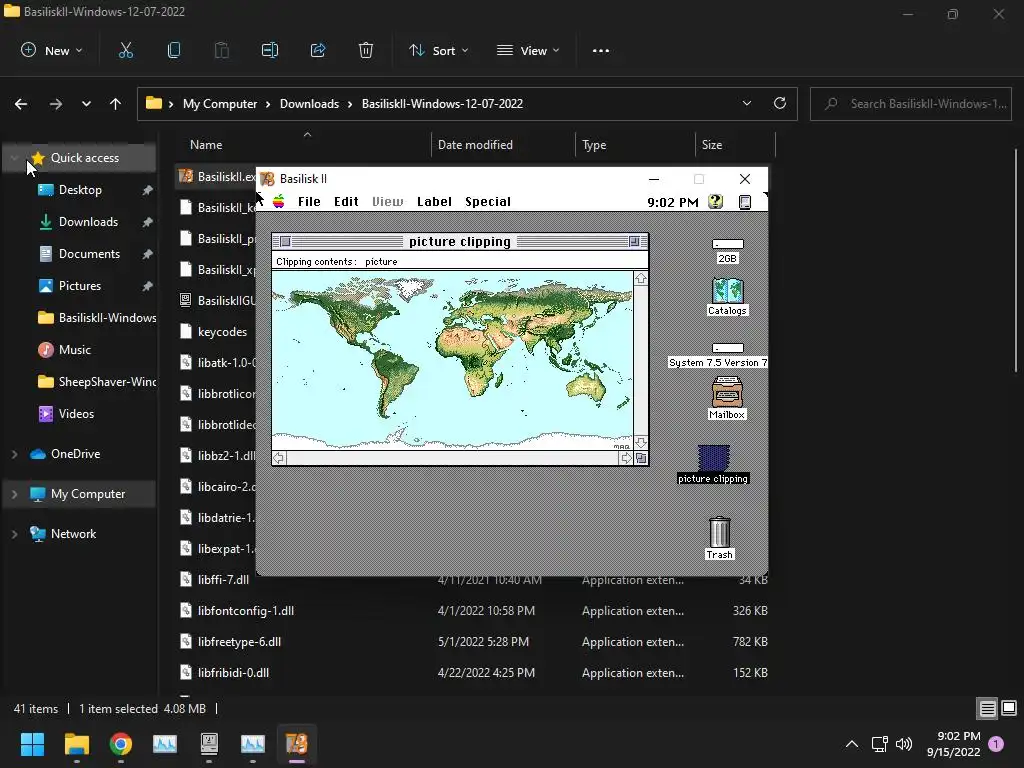Open the Edit menu in Basilisk II
This screenshot has width=1024, height=768.
346,202
